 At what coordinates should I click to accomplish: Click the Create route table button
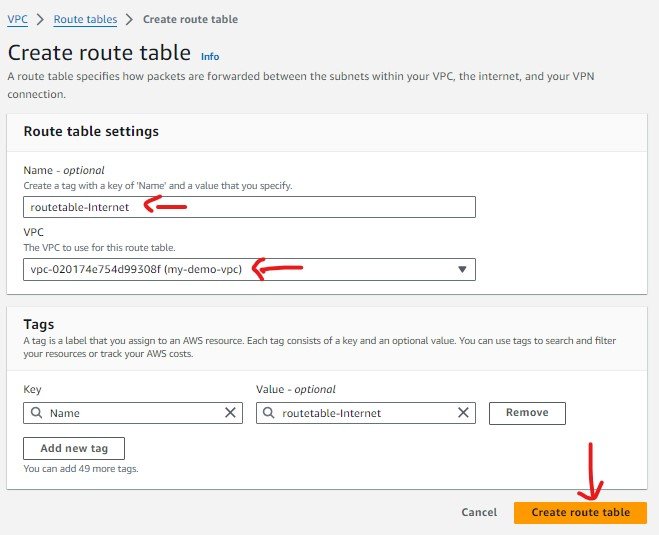pos(580,512)
